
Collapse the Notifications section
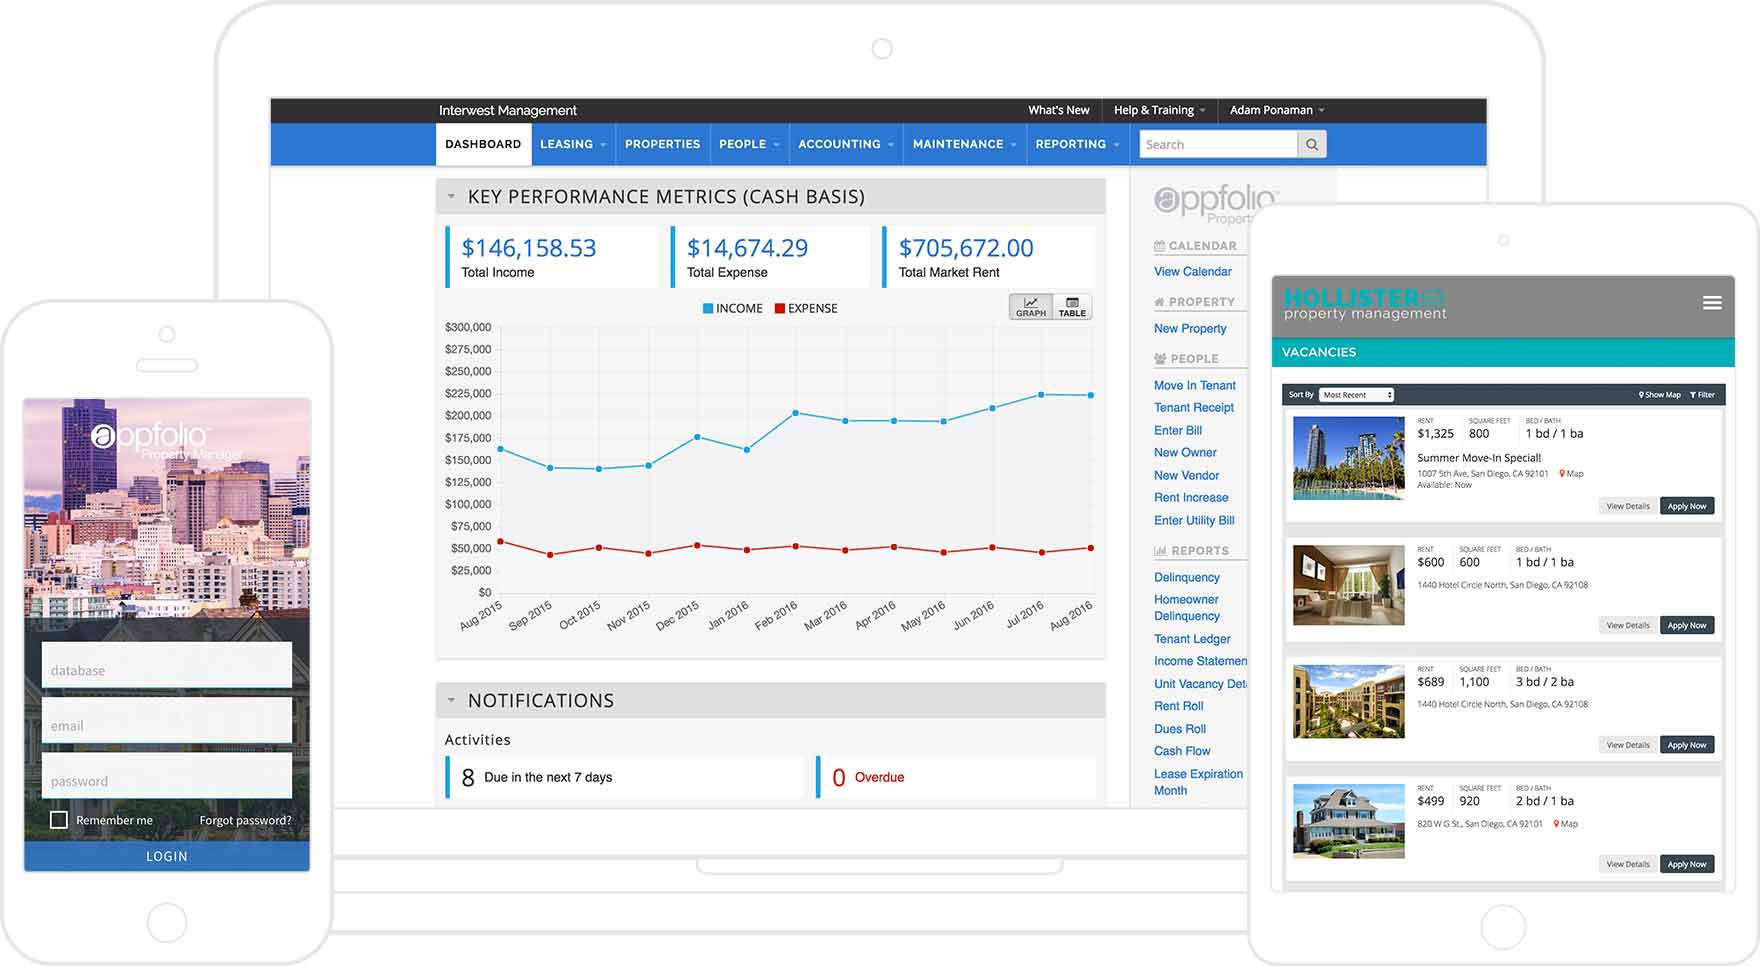451,701
